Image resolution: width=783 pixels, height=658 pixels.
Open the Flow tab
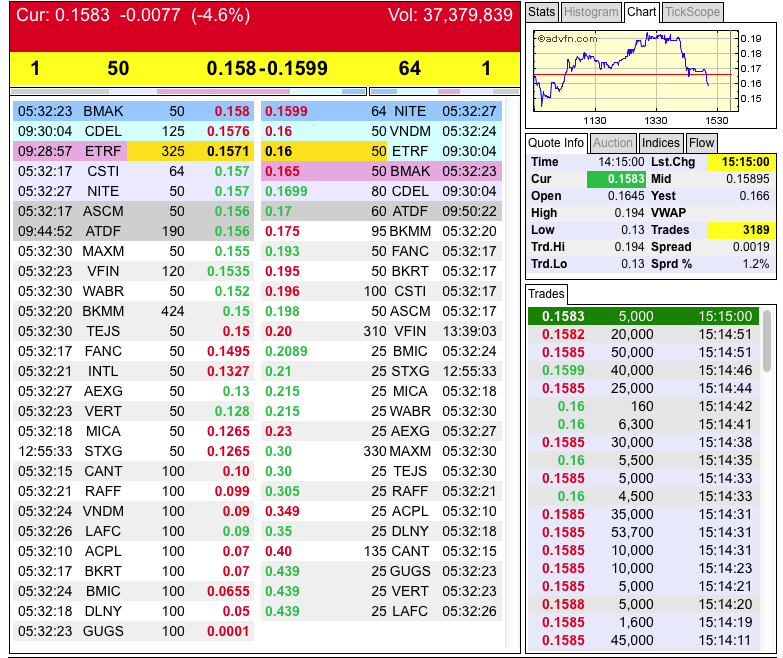[x=702, y=143]
